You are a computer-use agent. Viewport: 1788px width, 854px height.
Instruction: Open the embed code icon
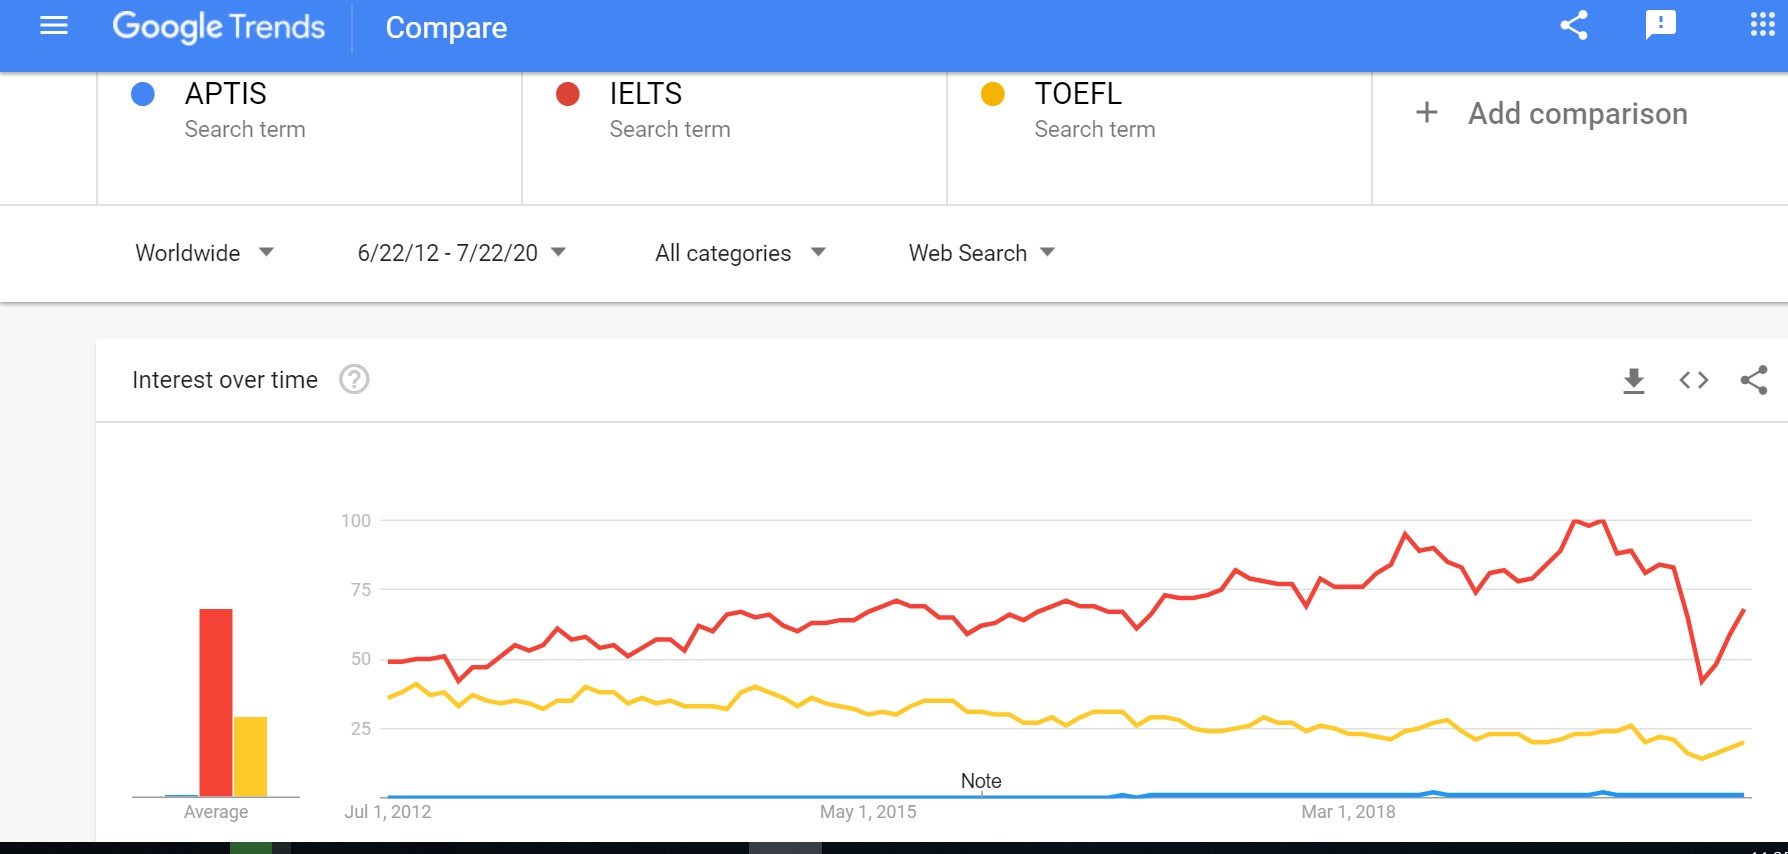pyautogui.click(x=1694, y=380)
